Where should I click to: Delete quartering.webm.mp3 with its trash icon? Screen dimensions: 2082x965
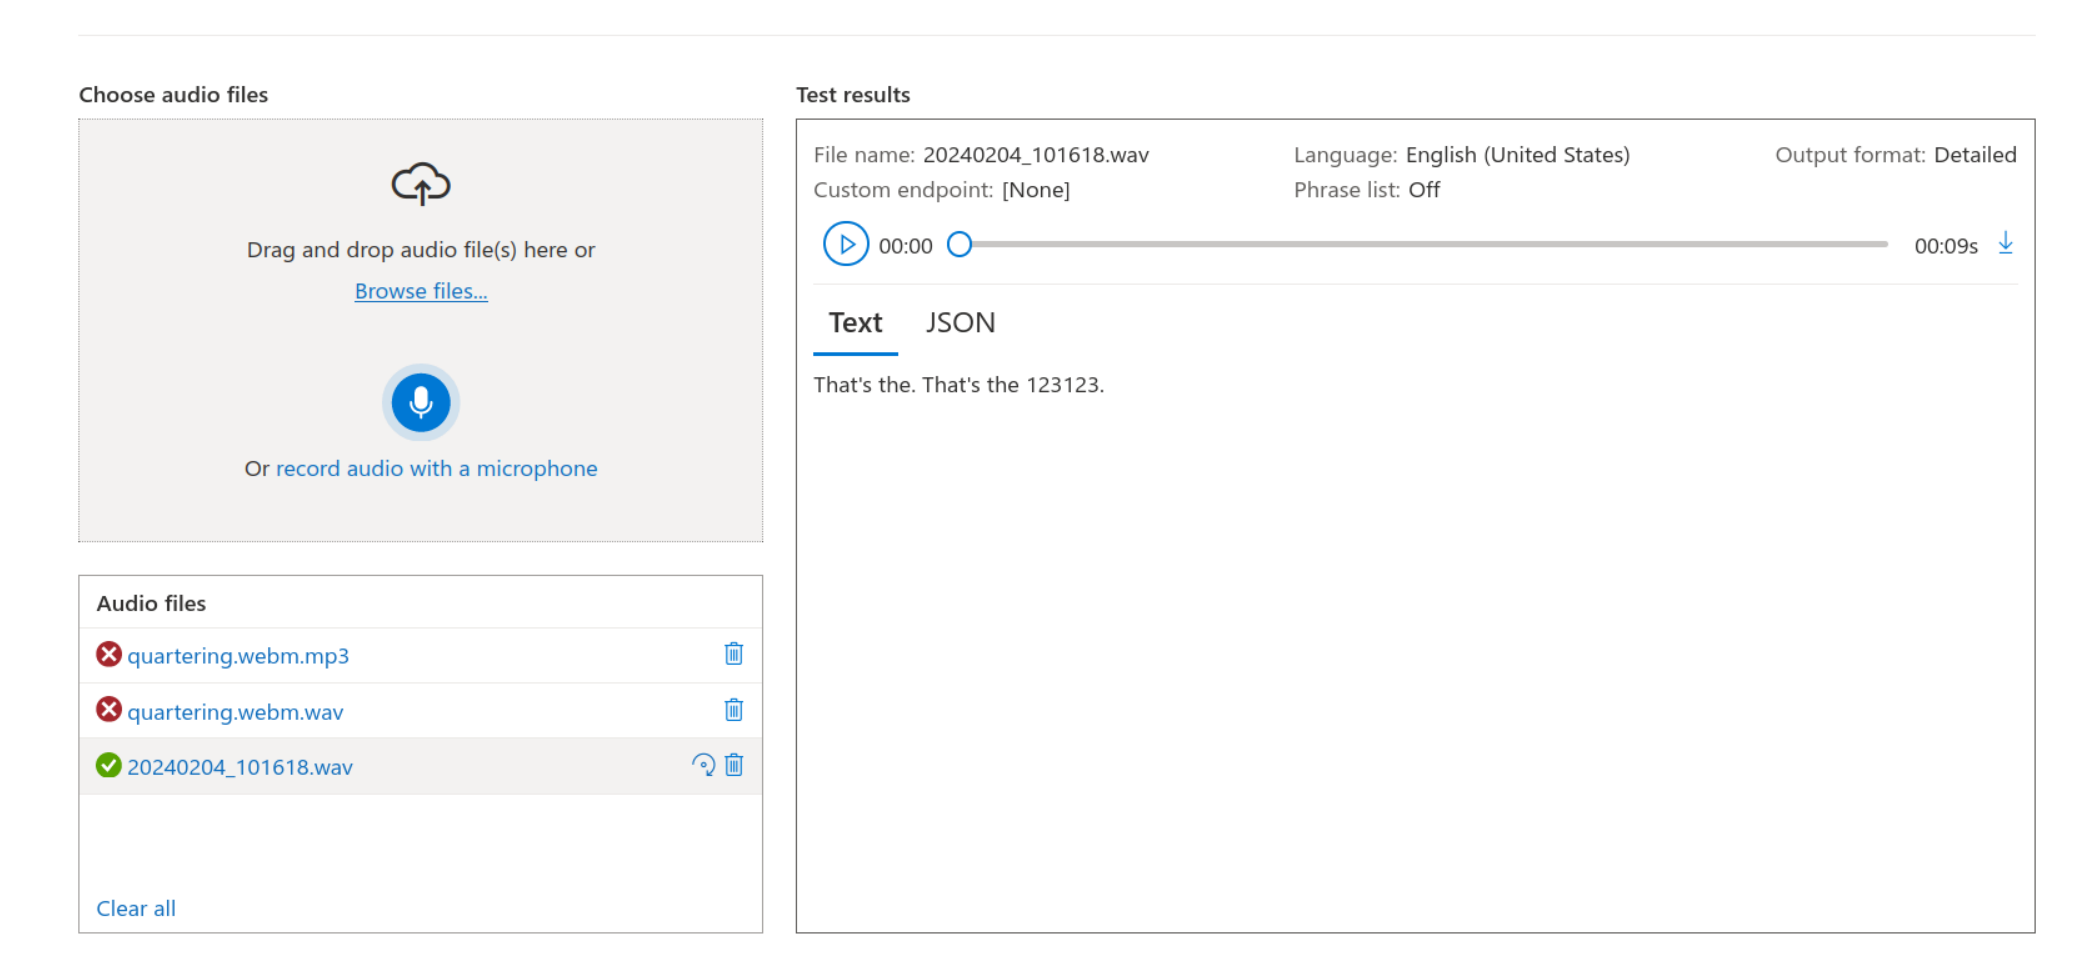(x=734, y=654)
